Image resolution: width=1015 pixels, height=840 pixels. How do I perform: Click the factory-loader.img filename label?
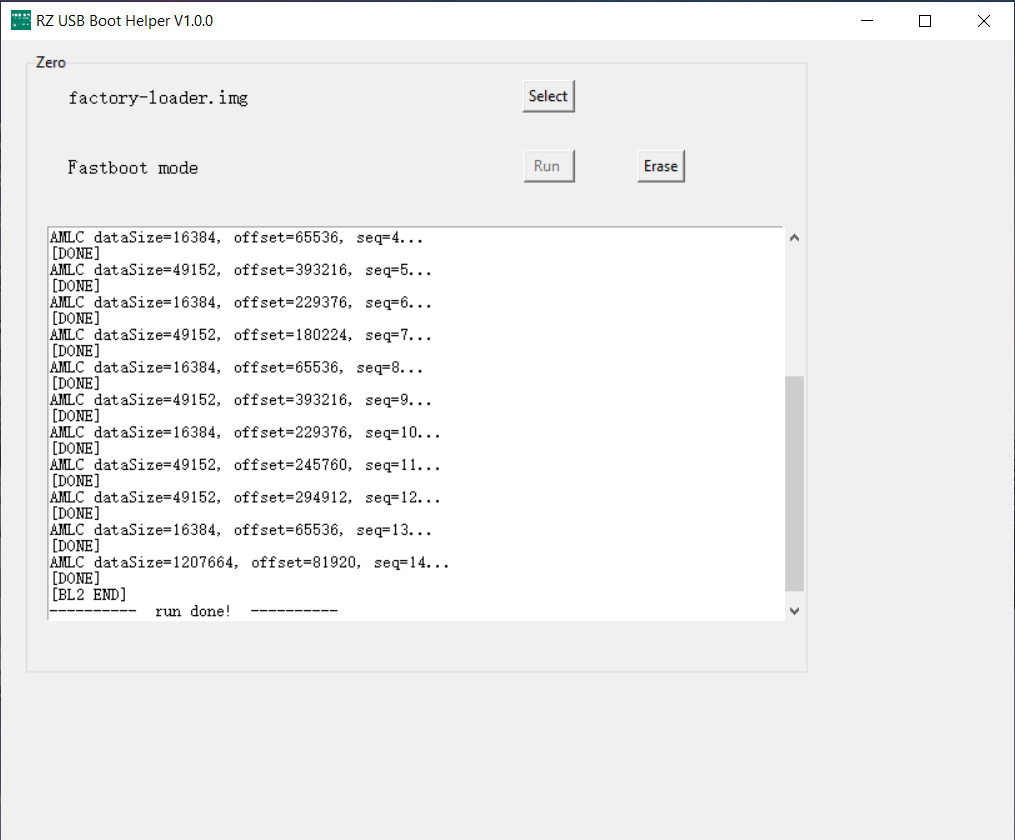click(x=158, y=97)
